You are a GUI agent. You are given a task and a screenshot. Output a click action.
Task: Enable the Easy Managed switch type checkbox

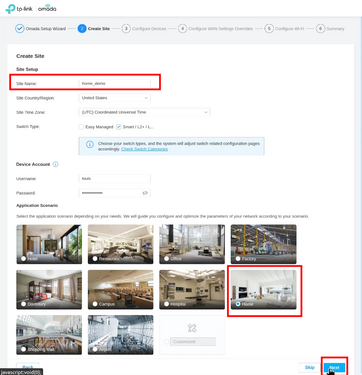(81, 127)
